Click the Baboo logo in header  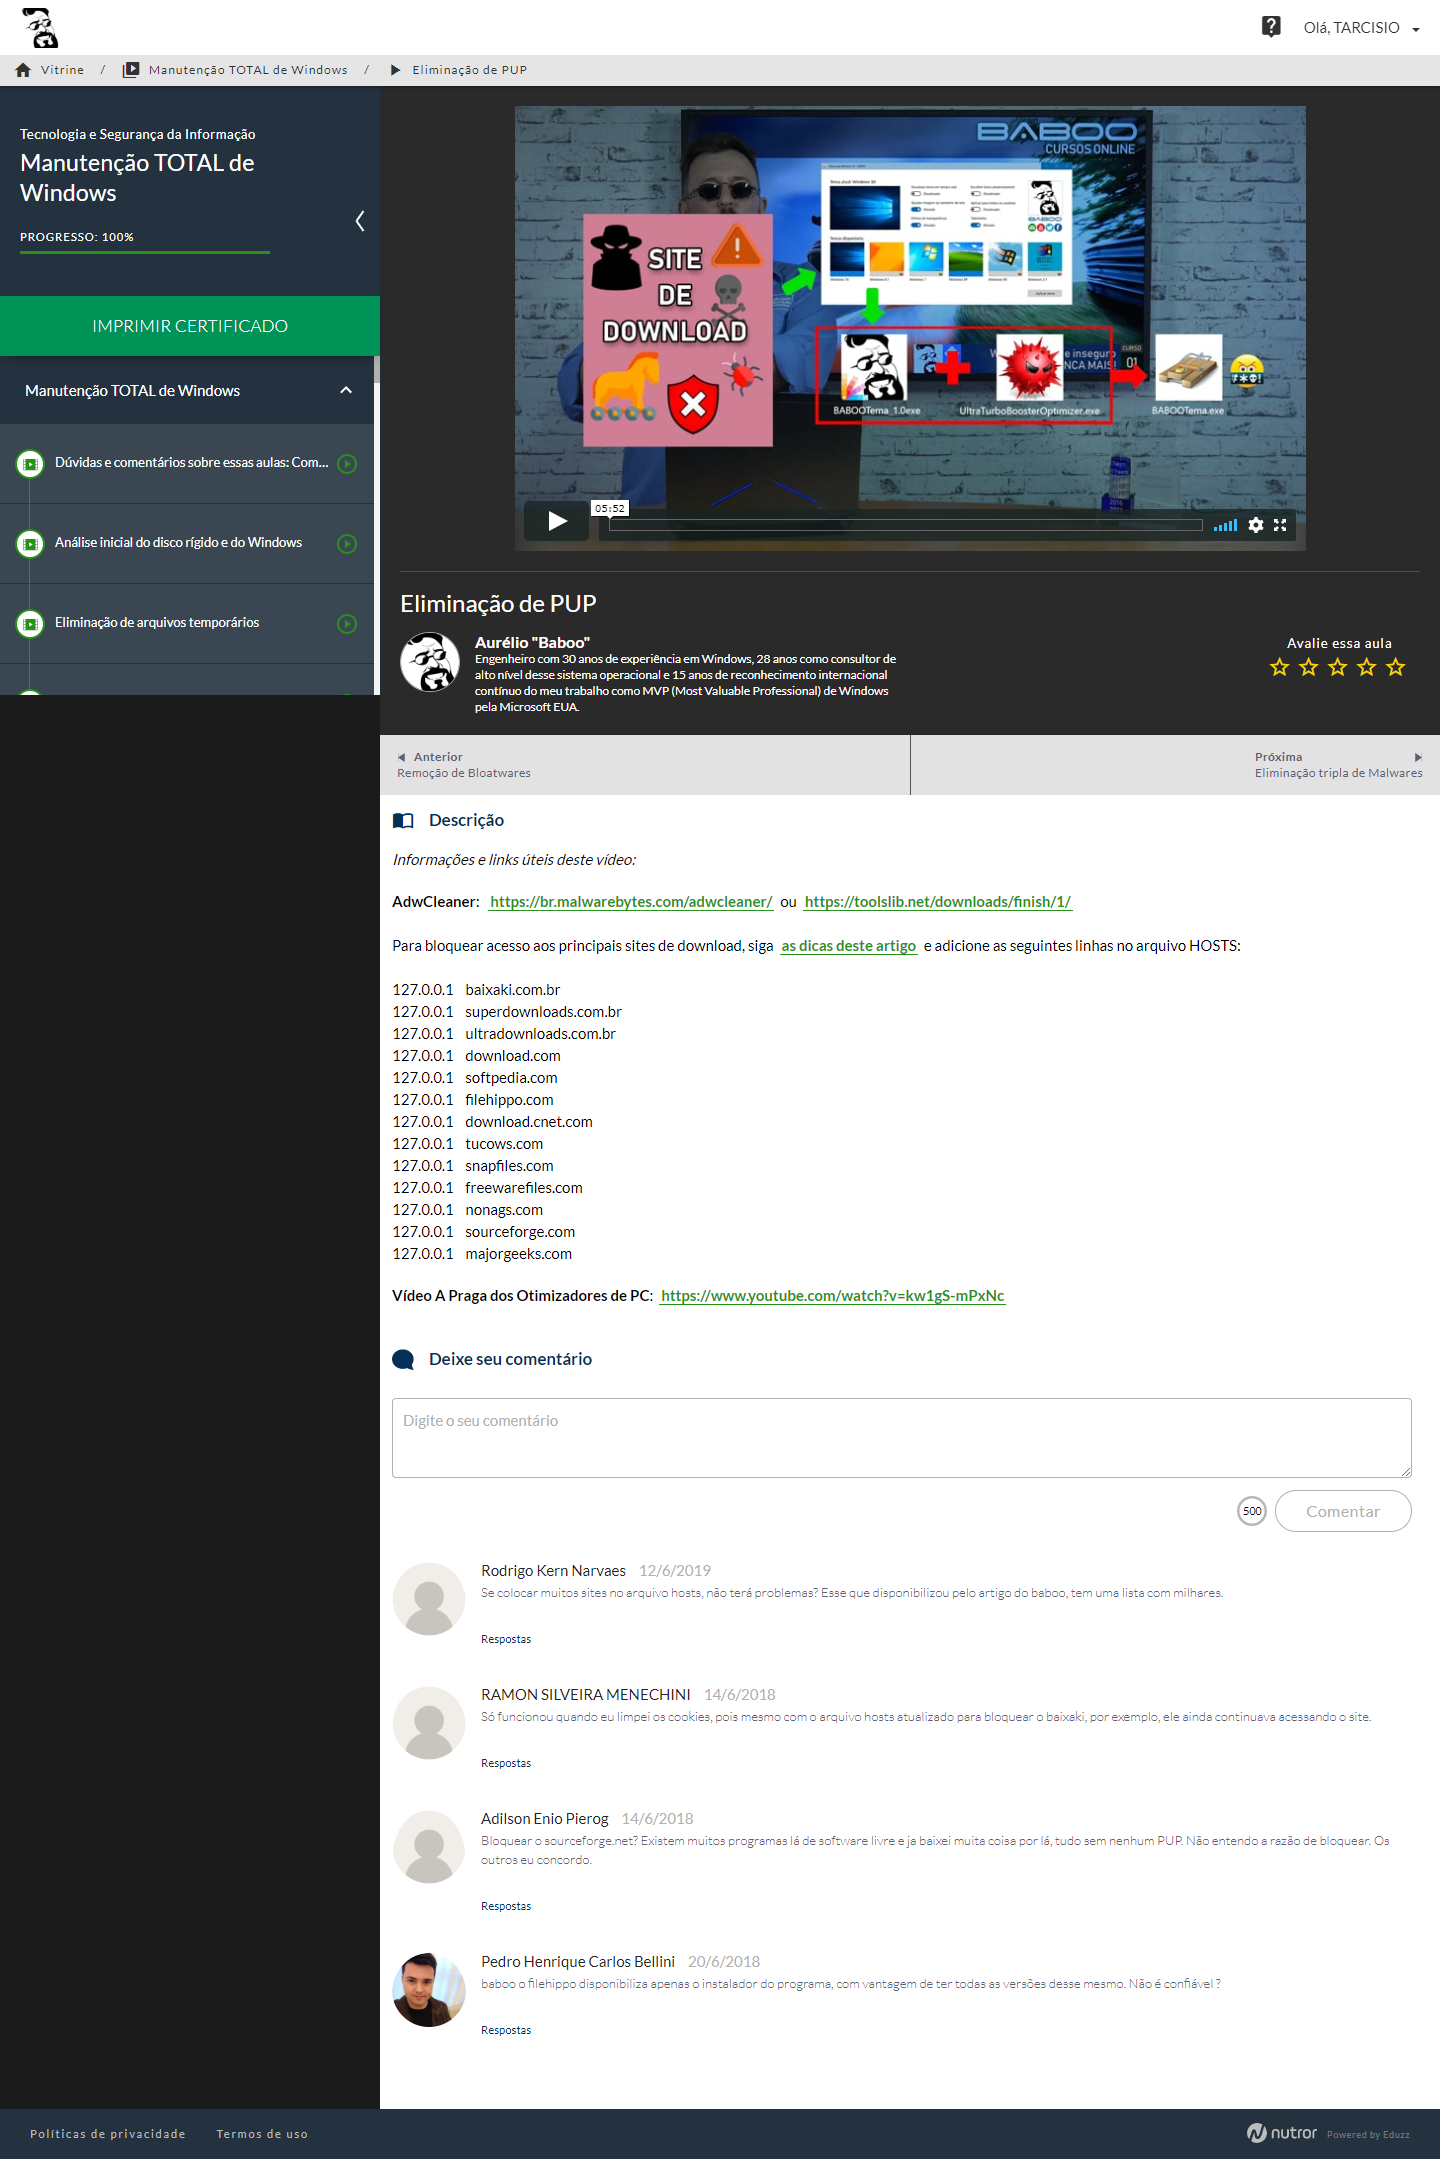click(x=40, y=28)
